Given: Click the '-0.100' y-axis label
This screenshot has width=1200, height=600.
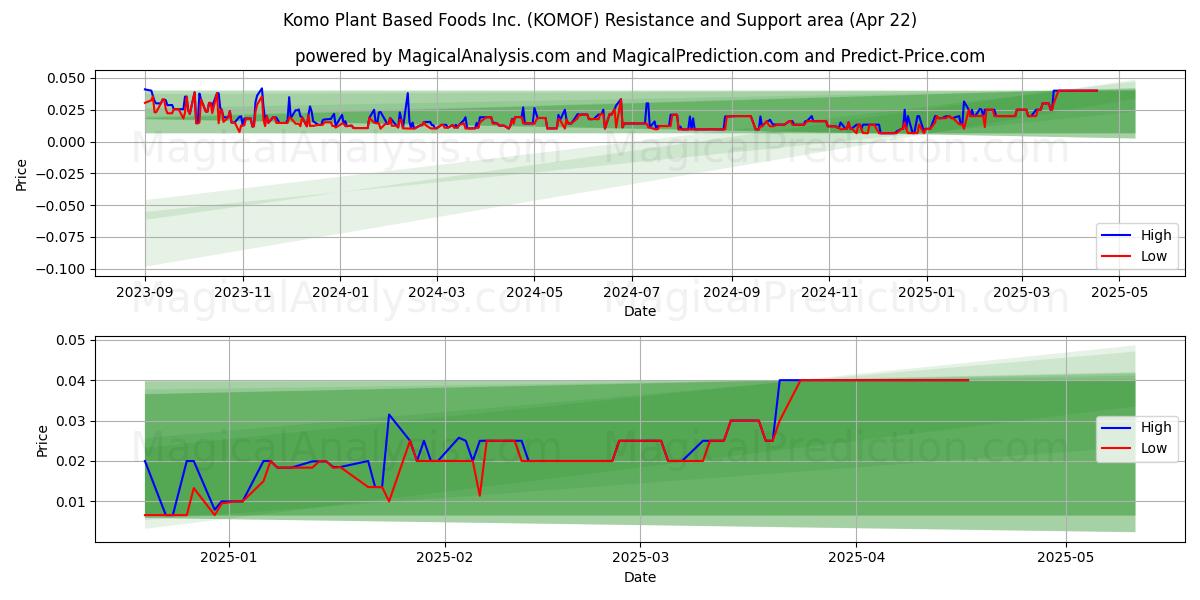Looking at the screenshot, I should [63, 269].
